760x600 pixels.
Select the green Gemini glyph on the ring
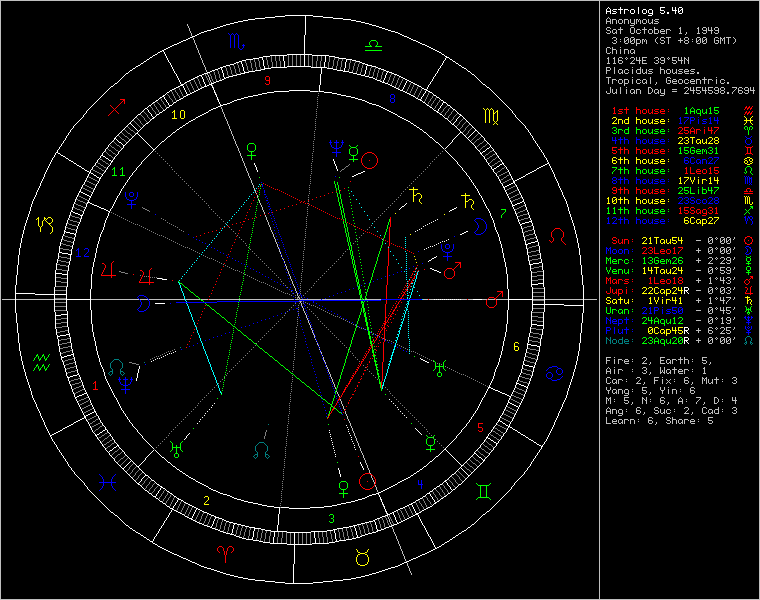point(483,491)
